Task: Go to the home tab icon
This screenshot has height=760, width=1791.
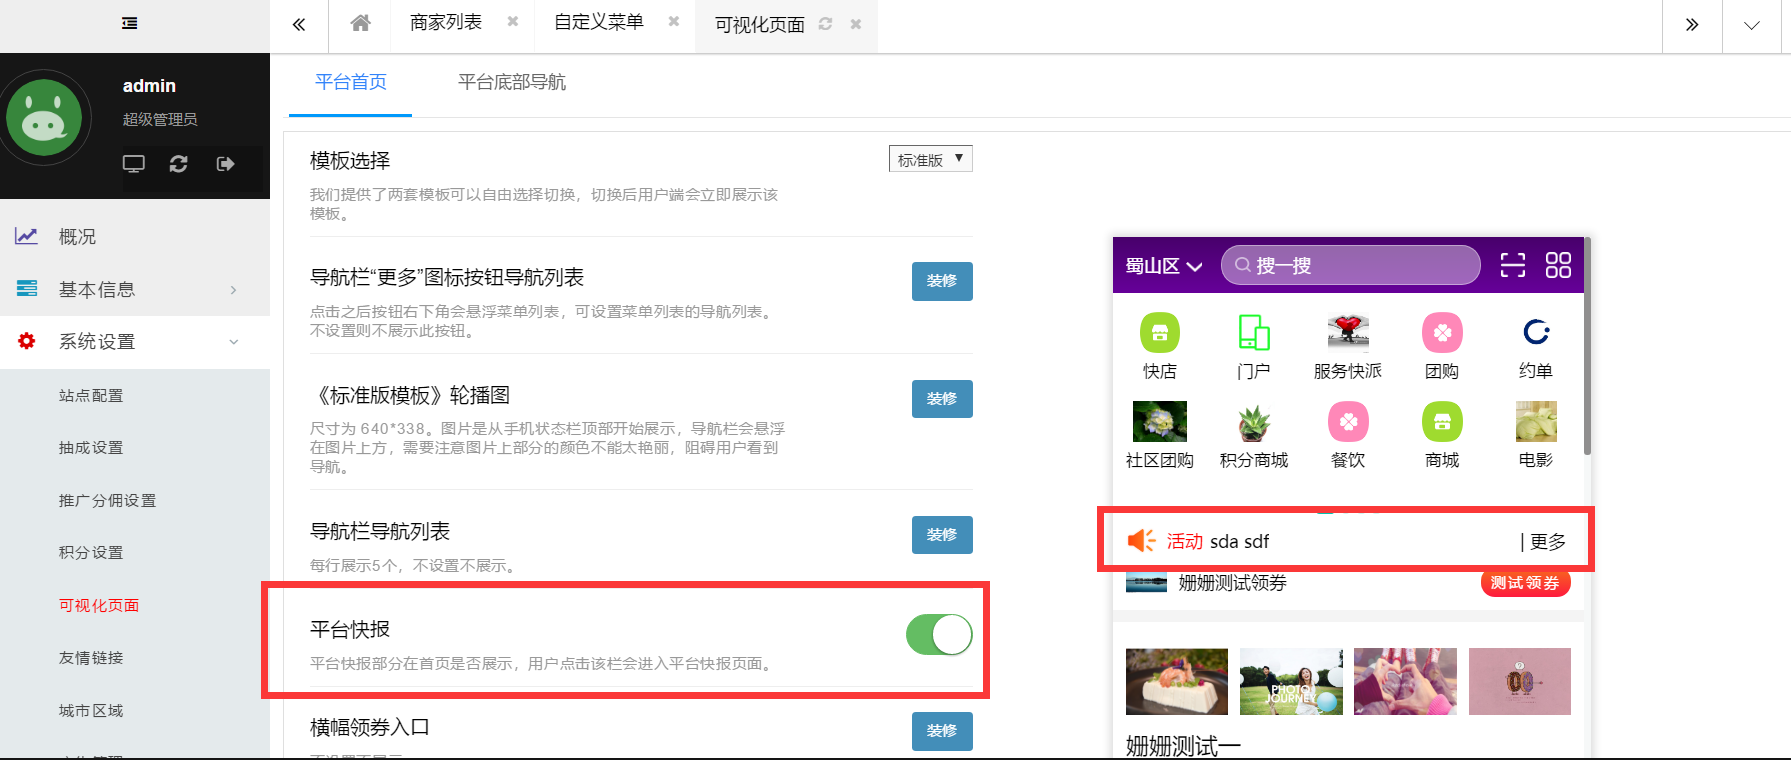Action: 361,22
